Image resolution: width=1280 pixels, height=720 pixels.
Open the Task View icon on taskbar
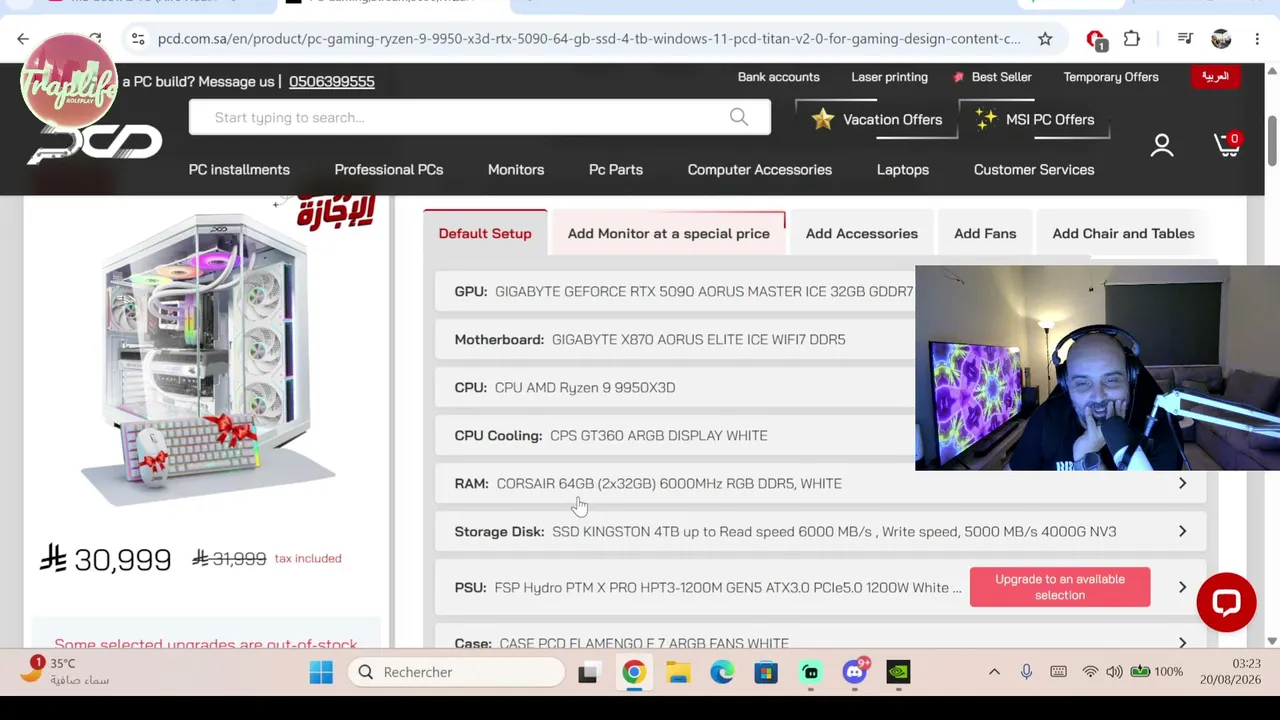[588, 672]
